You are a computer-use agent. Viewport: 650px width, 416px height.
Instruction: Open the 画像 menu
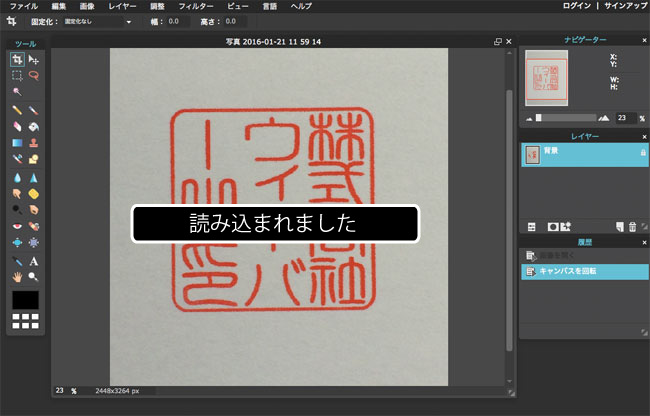[x=87, y=6]
